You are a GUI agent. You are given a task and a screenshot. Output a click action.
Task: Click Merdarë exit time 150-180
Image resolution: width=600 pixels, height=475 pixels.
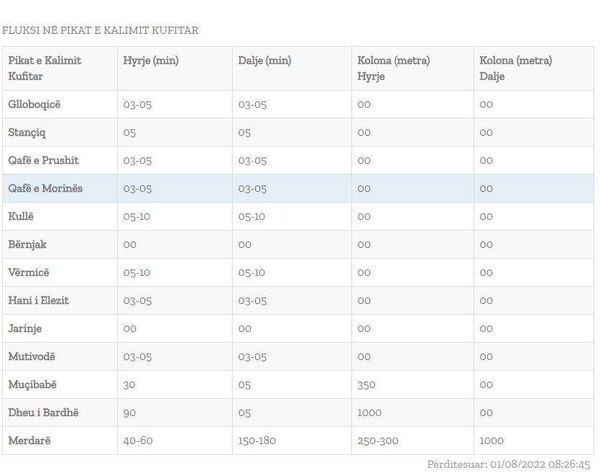257,441
